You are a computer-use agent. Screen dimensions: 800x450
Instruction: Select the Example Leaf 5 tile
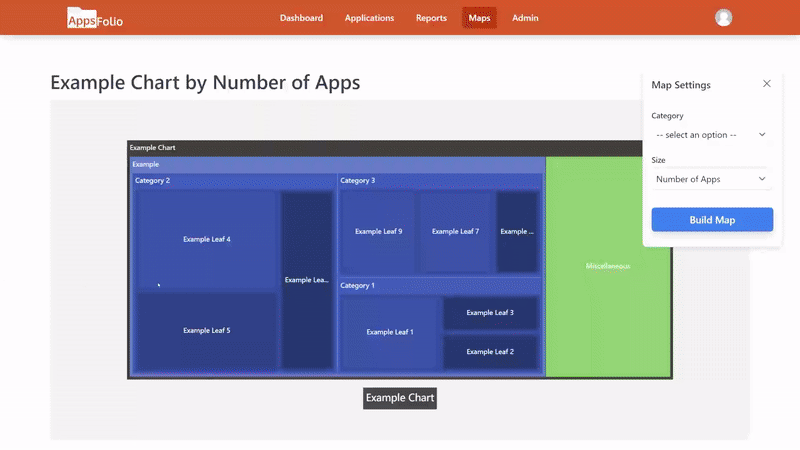207,330
